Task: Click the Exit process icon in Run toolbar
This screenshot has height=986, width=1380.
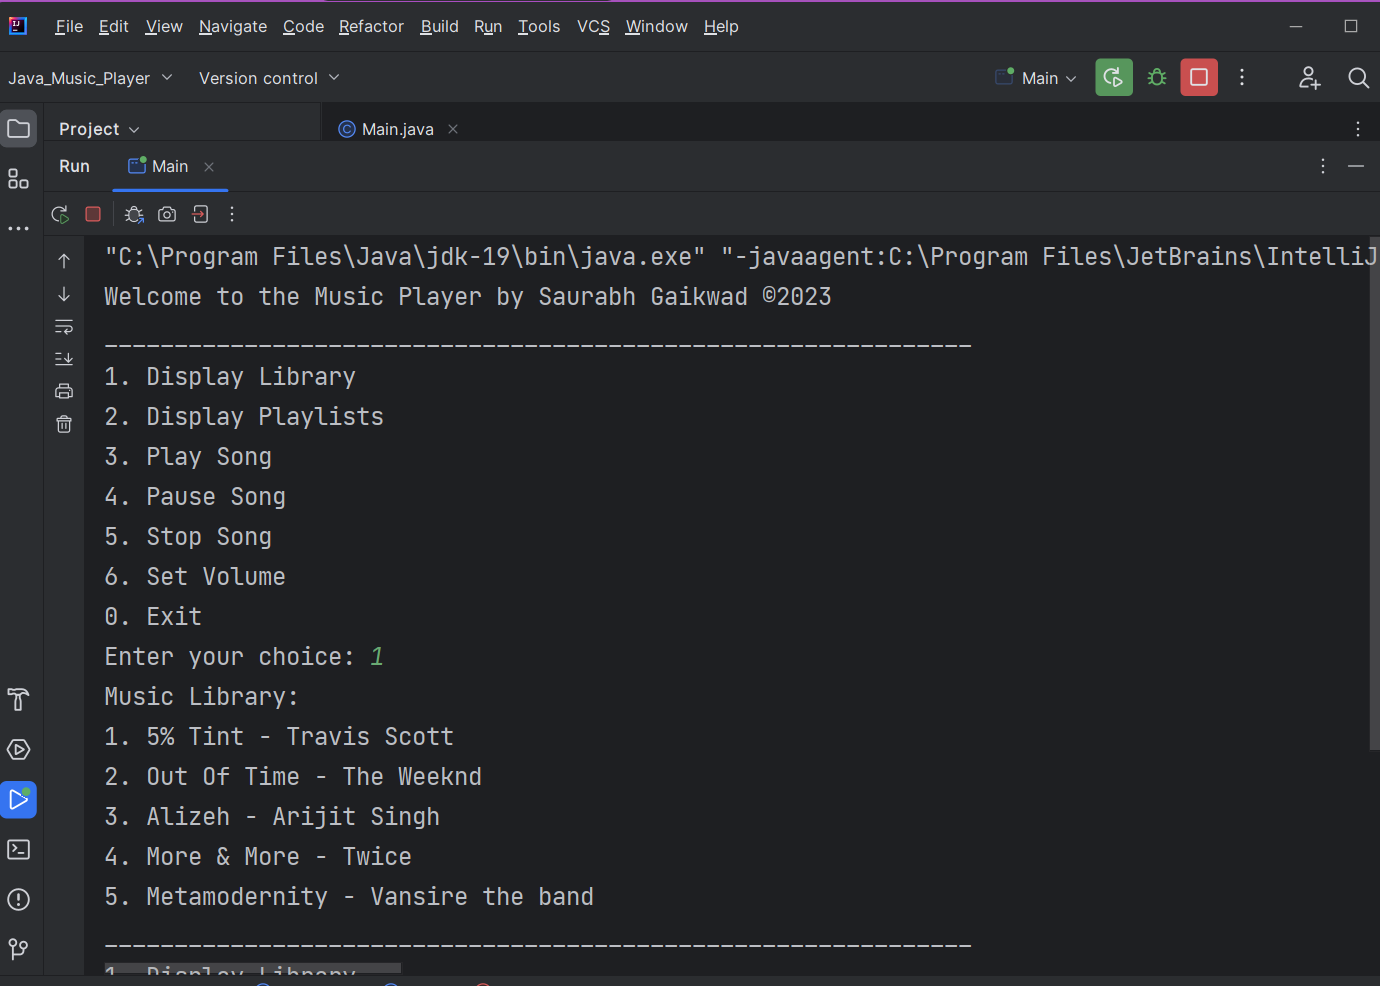Action: click(200, 214)
